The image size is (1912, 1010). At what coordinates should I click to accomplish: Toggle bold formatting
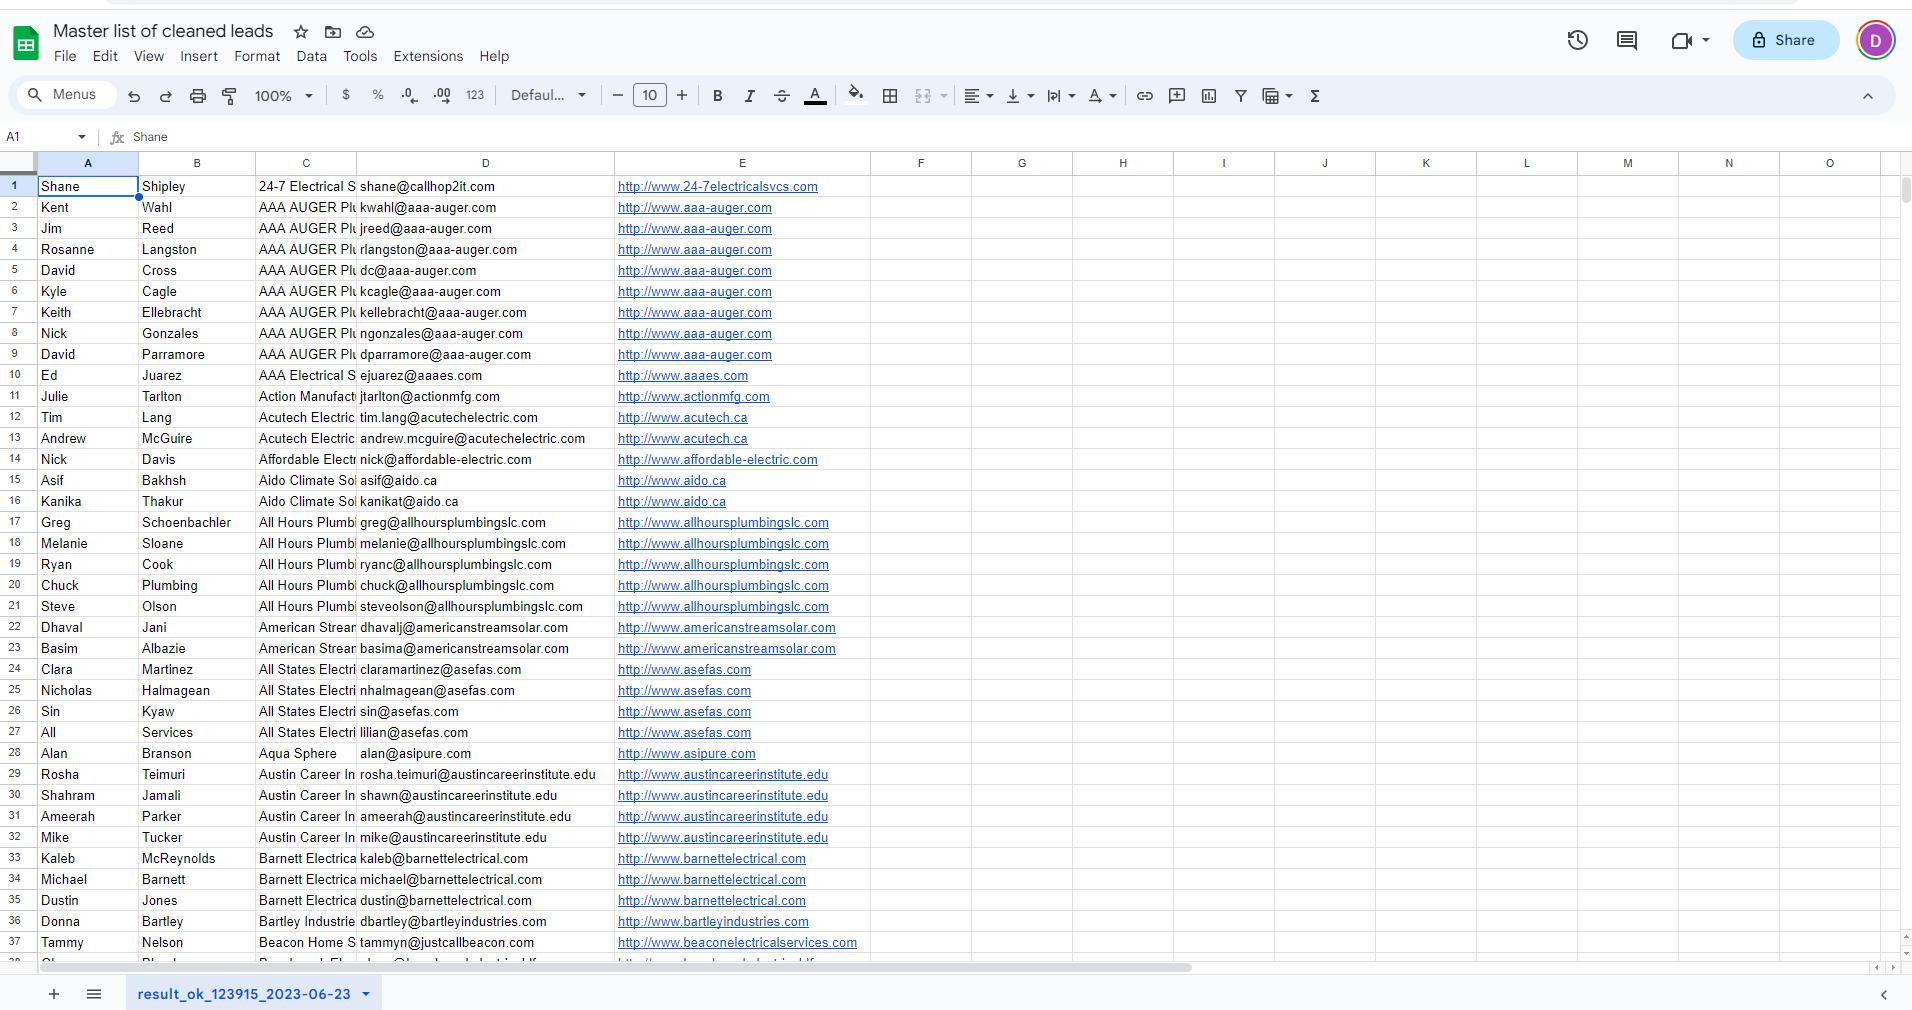pos(717,96)
